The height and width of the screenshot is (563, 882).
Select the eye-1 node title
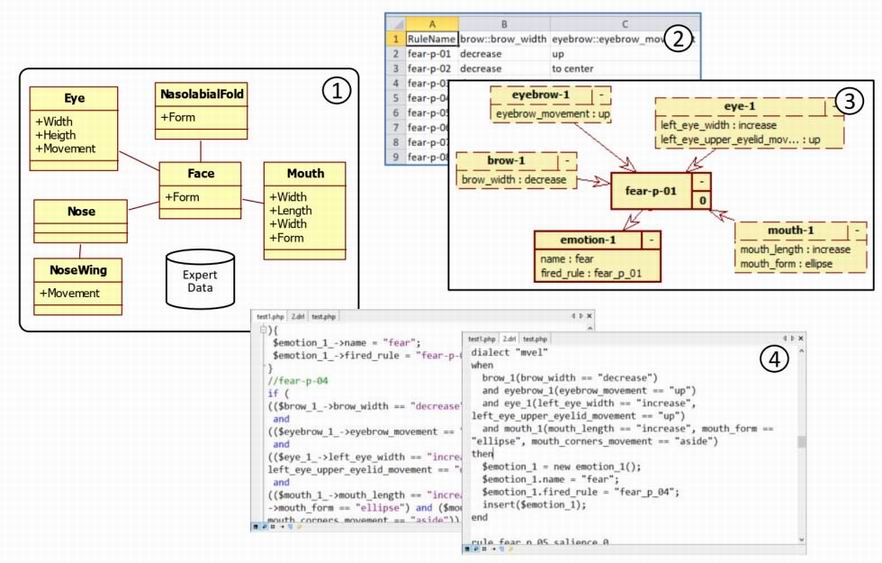point(739,106)
